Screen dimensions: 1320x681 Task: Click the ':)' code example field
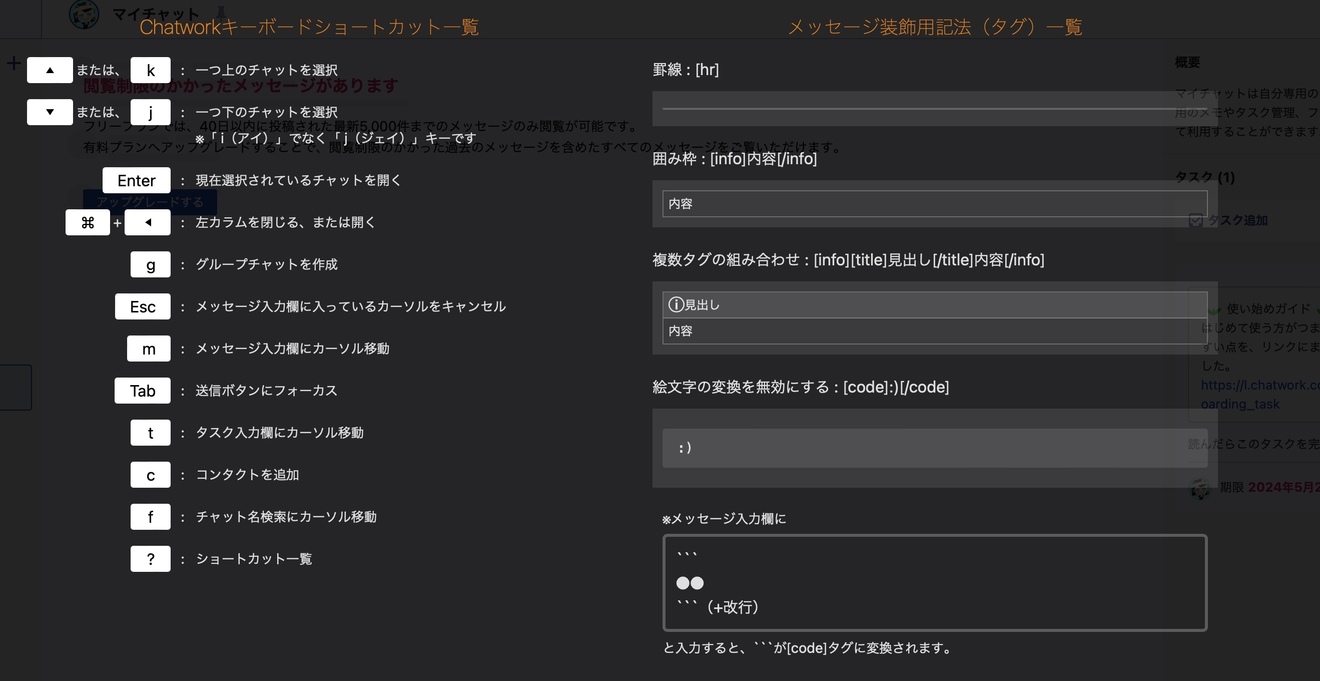click(x=934, y=447)
